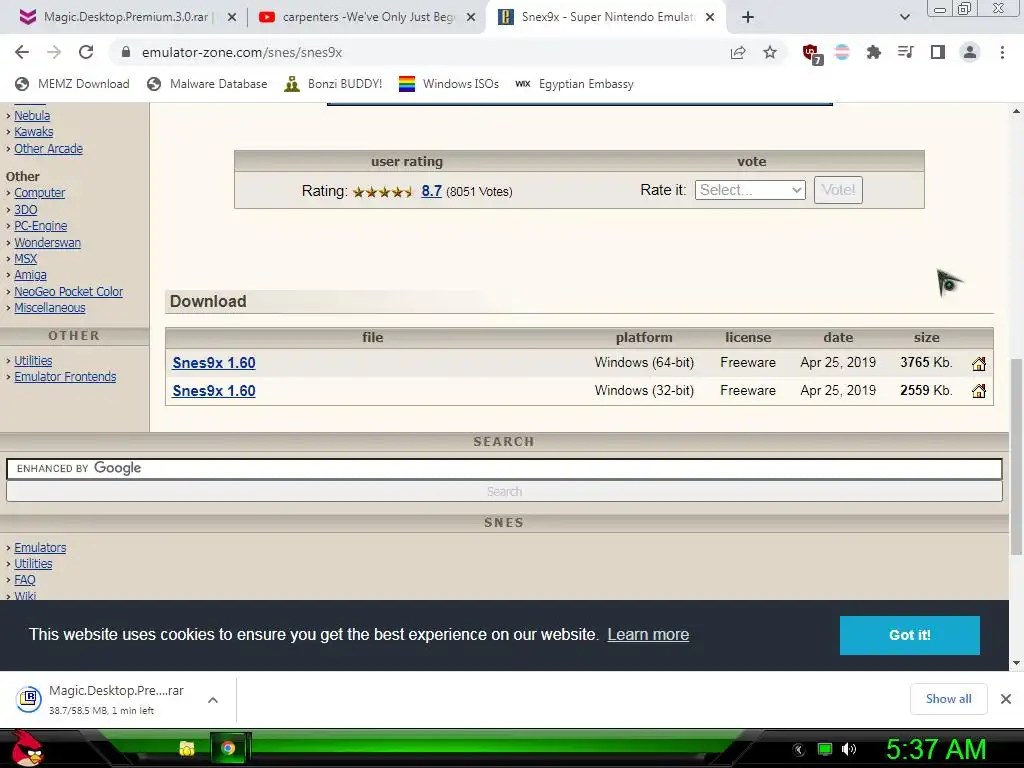Open MEMZ Download bookmark
This screenshot has height=768, width=1024.
click(x=72, y=84)
